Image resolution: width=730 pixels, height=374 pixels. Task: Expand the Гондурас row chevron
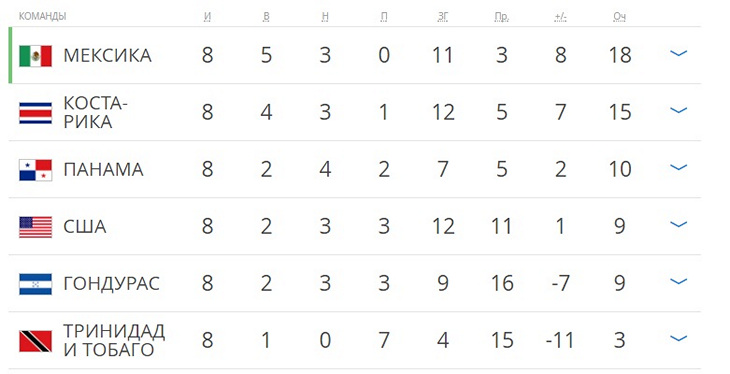[678, 282]
